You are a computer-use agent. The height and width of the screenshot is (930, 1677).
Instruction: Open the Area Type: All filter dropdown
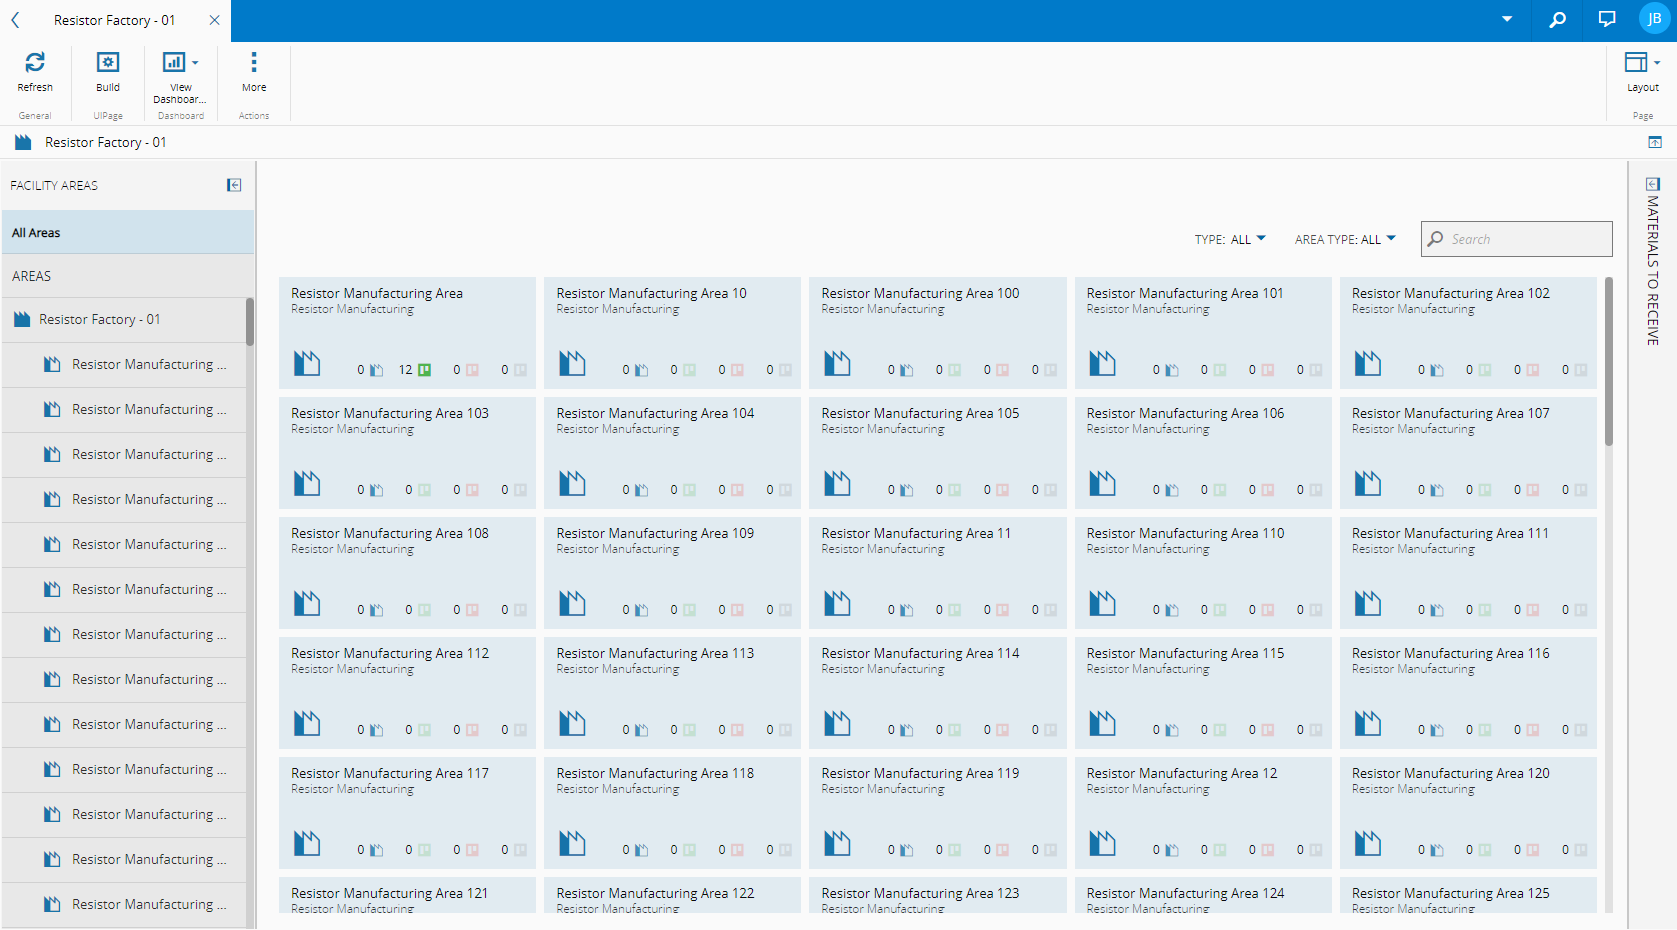tap(1345, 239)
